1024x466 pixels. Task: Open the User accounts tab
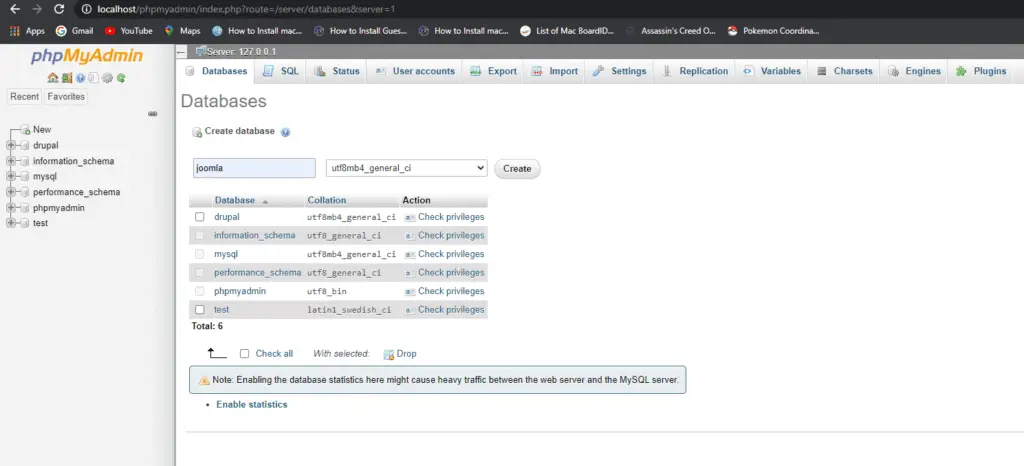415,71
